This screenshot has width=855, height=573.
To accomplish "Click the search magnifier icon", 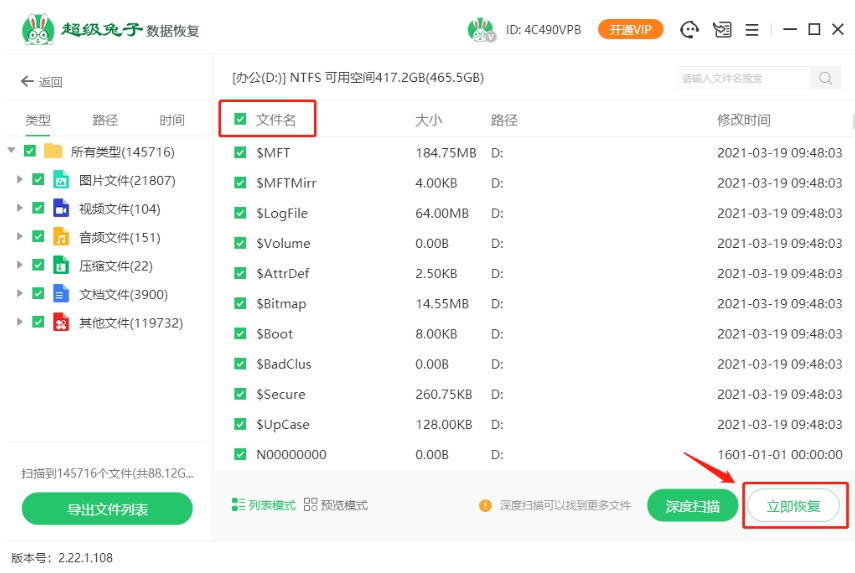I will (x=825, y=78).
